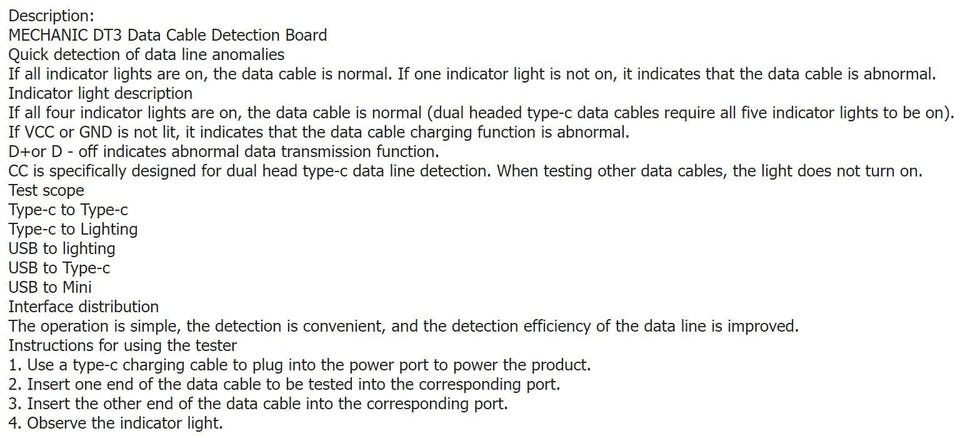The image size is (960, 438).
Task: Click the "Interface distribution" heading
Action: click(83, 306)
